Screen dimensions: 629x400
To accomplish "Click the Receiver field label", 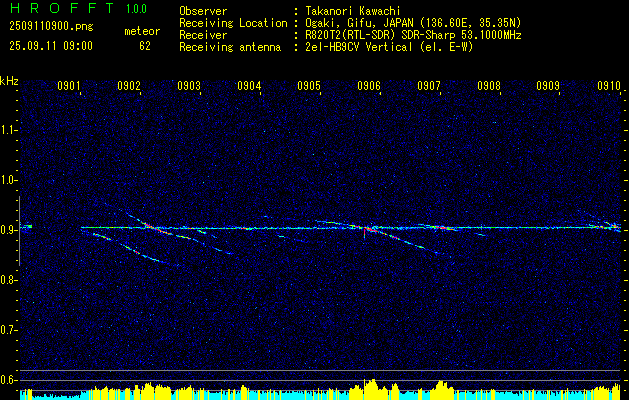I will click(x=203, y=35).
